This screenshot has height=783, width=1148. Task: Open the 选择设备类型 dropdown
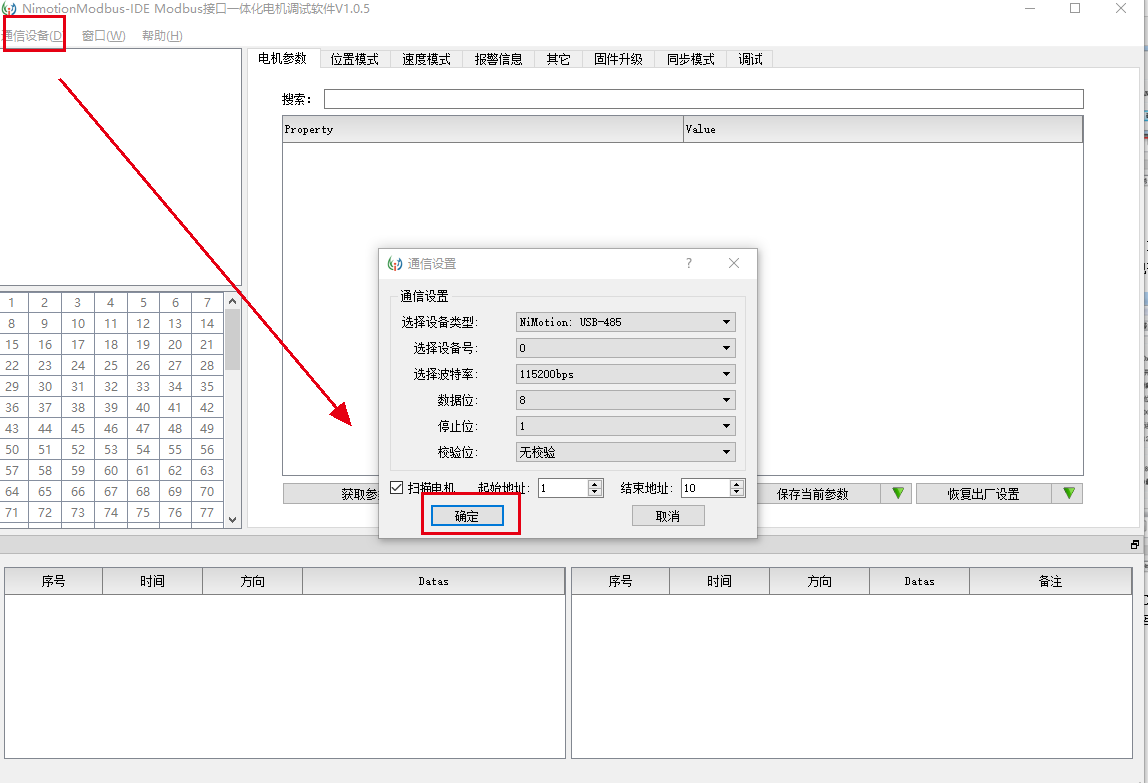point(626,322)
